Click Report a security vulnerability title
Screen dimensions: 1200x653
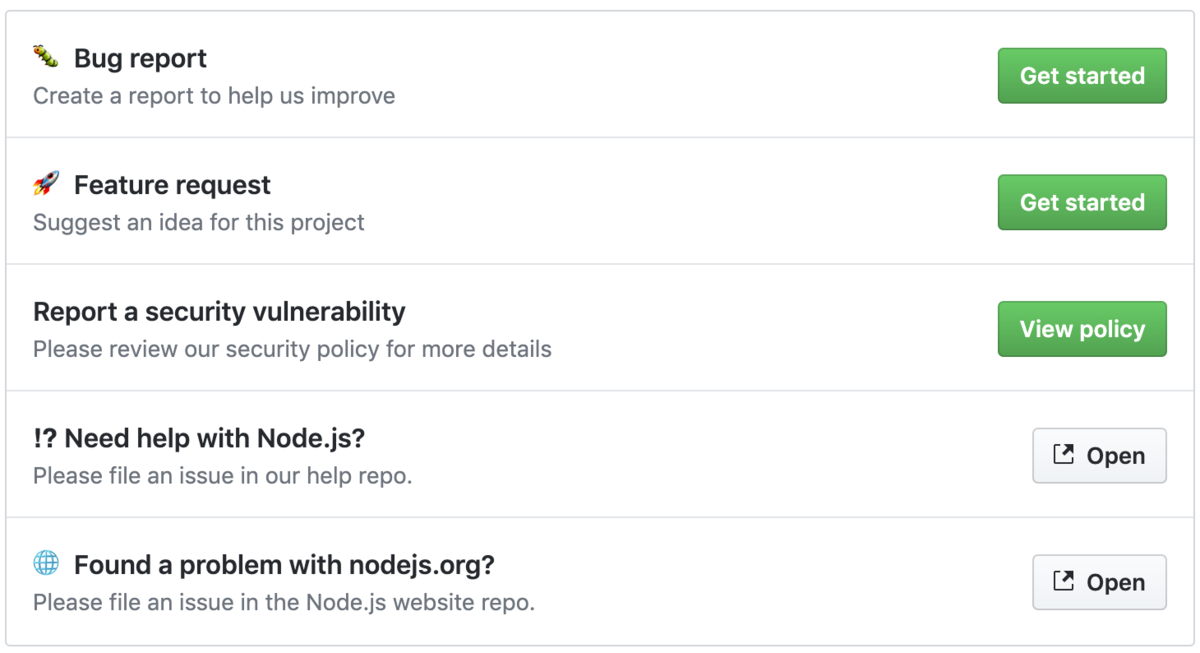[x=219, y=312]
